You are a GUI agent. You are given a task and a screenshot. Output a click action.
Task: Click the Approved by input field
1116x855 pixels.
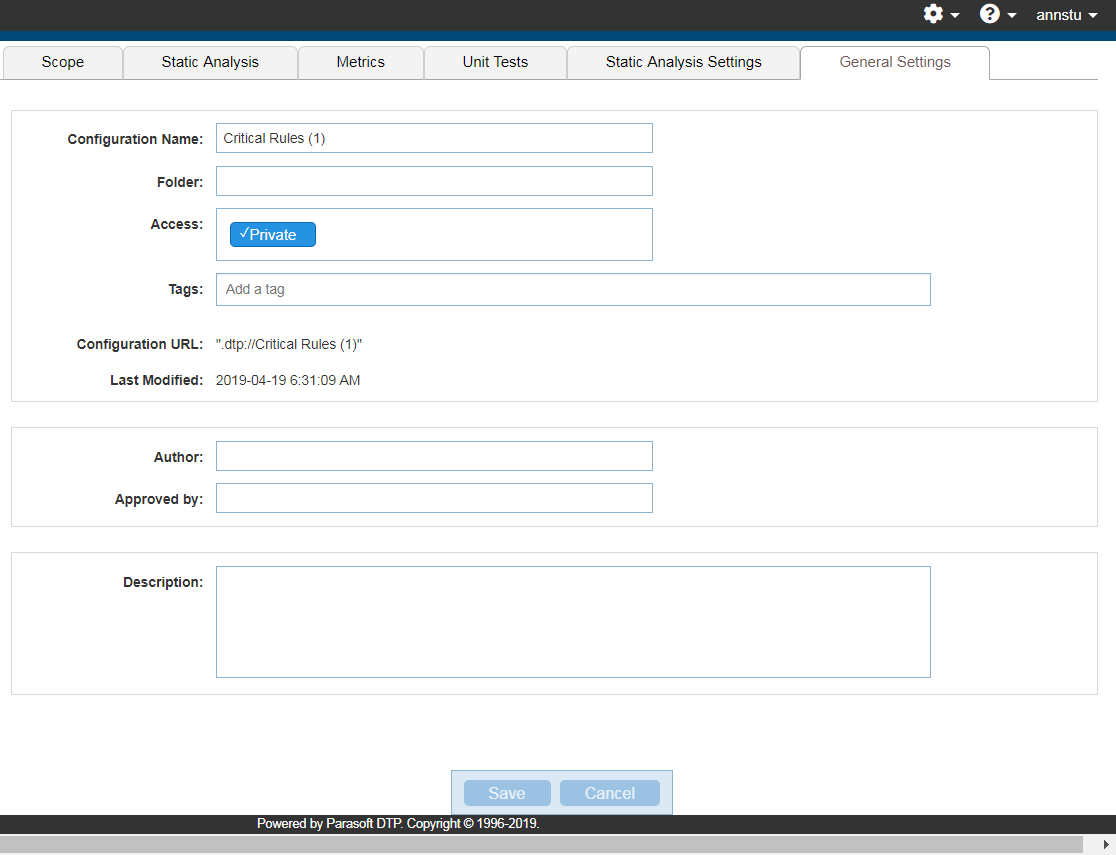tap(434, 498)
